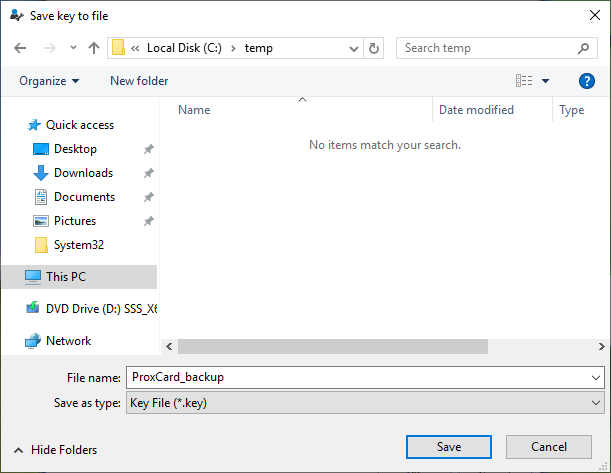Screen dimensions: 611x473
Task: Click the Network globe icon
Action: [x=33, y=341]
